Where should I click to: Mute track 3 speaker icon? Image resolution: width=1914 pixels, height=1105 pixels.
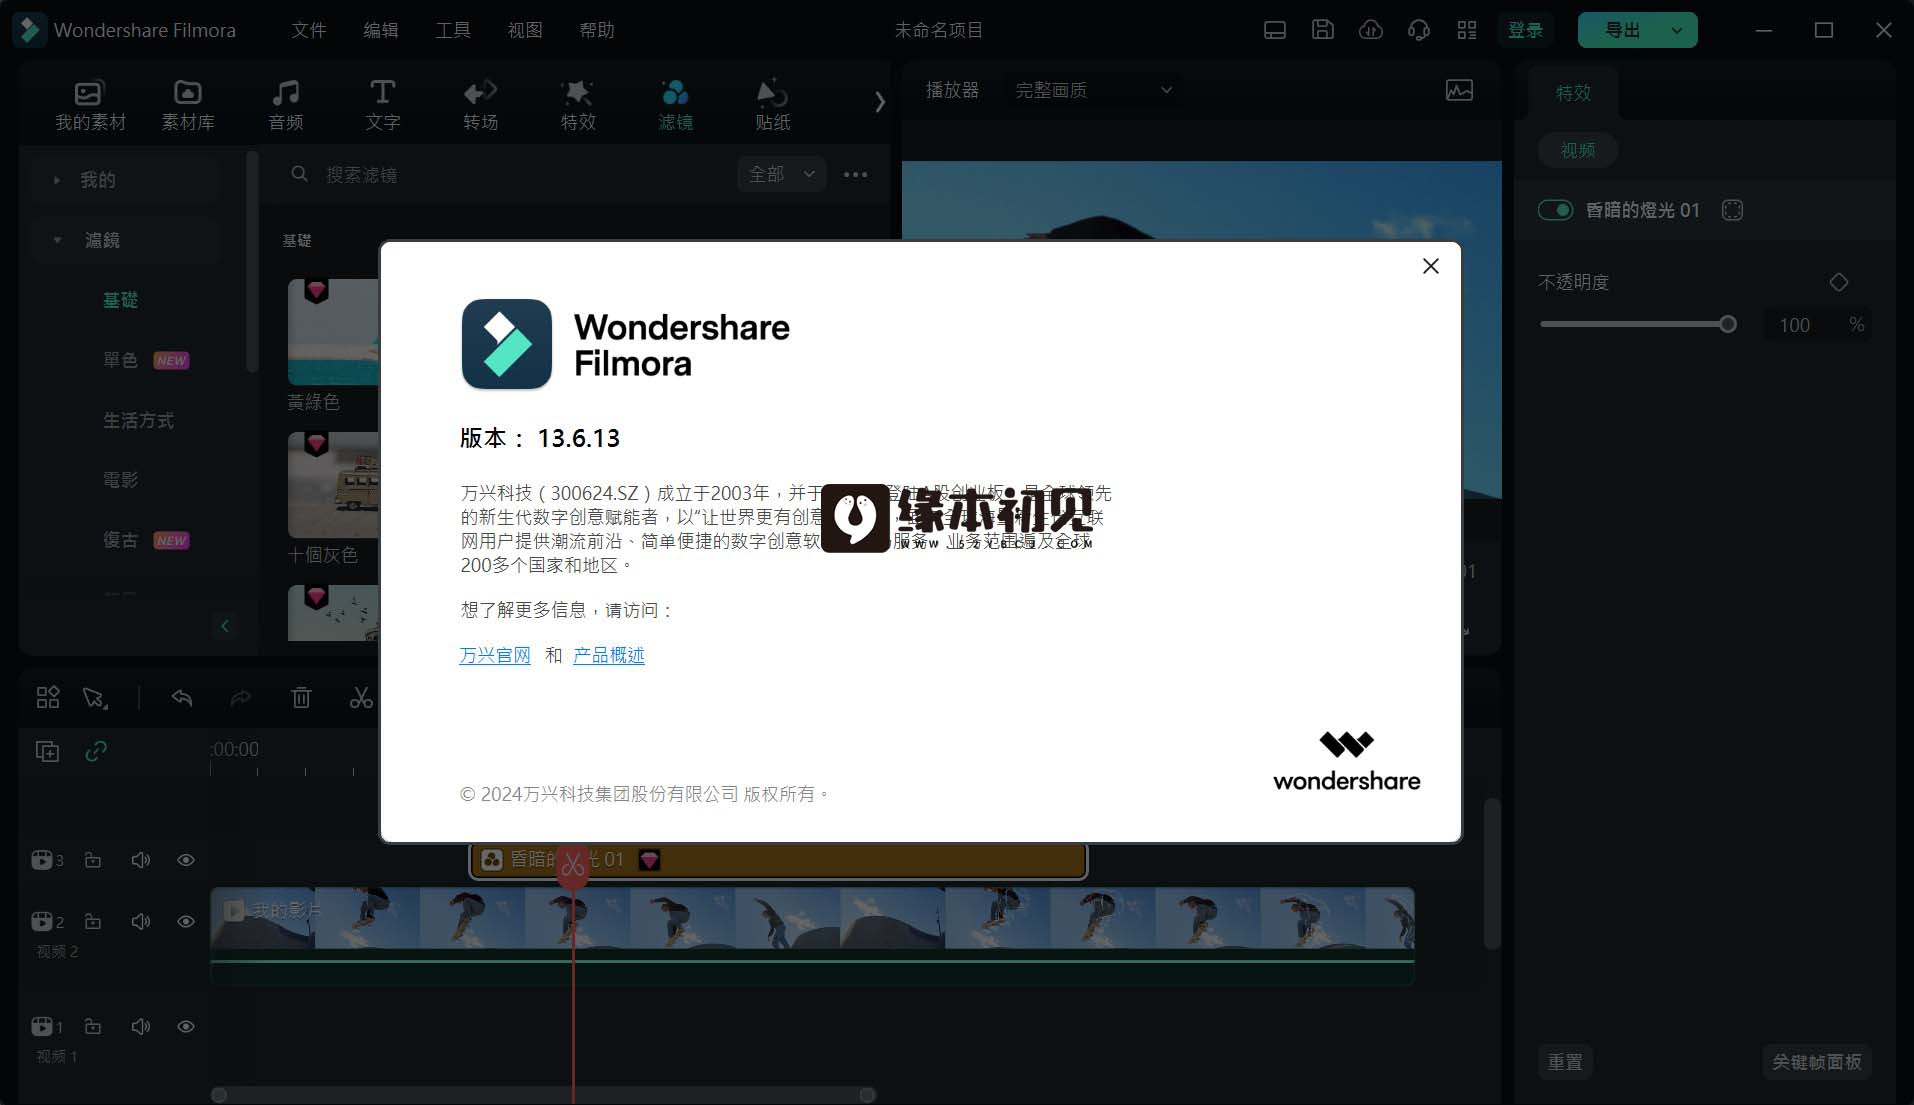[x=141, y=860]
